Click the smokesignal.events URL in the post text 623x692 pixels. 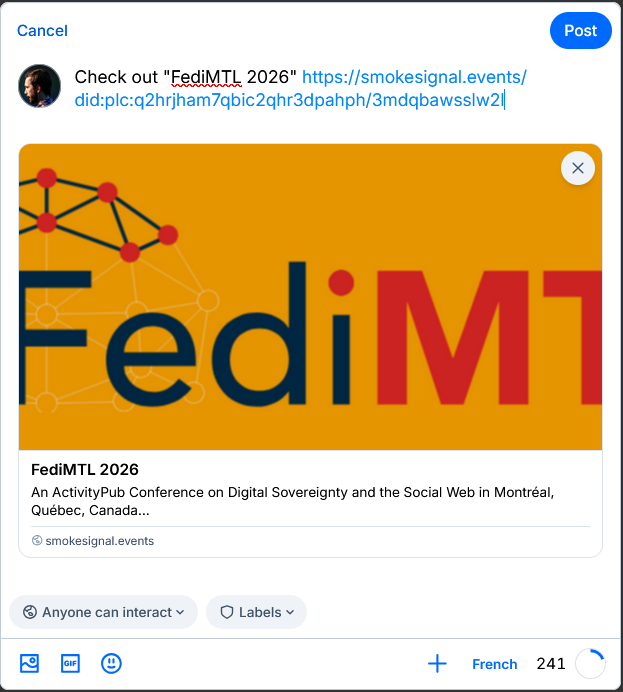(x=413, y=78)
